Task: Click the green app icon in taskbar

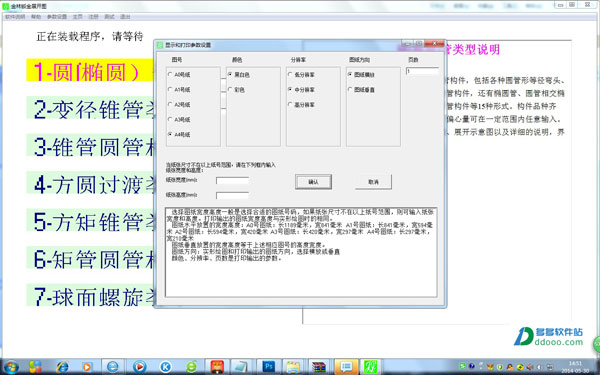Action: pyautogui.click(x=371, y=367)
